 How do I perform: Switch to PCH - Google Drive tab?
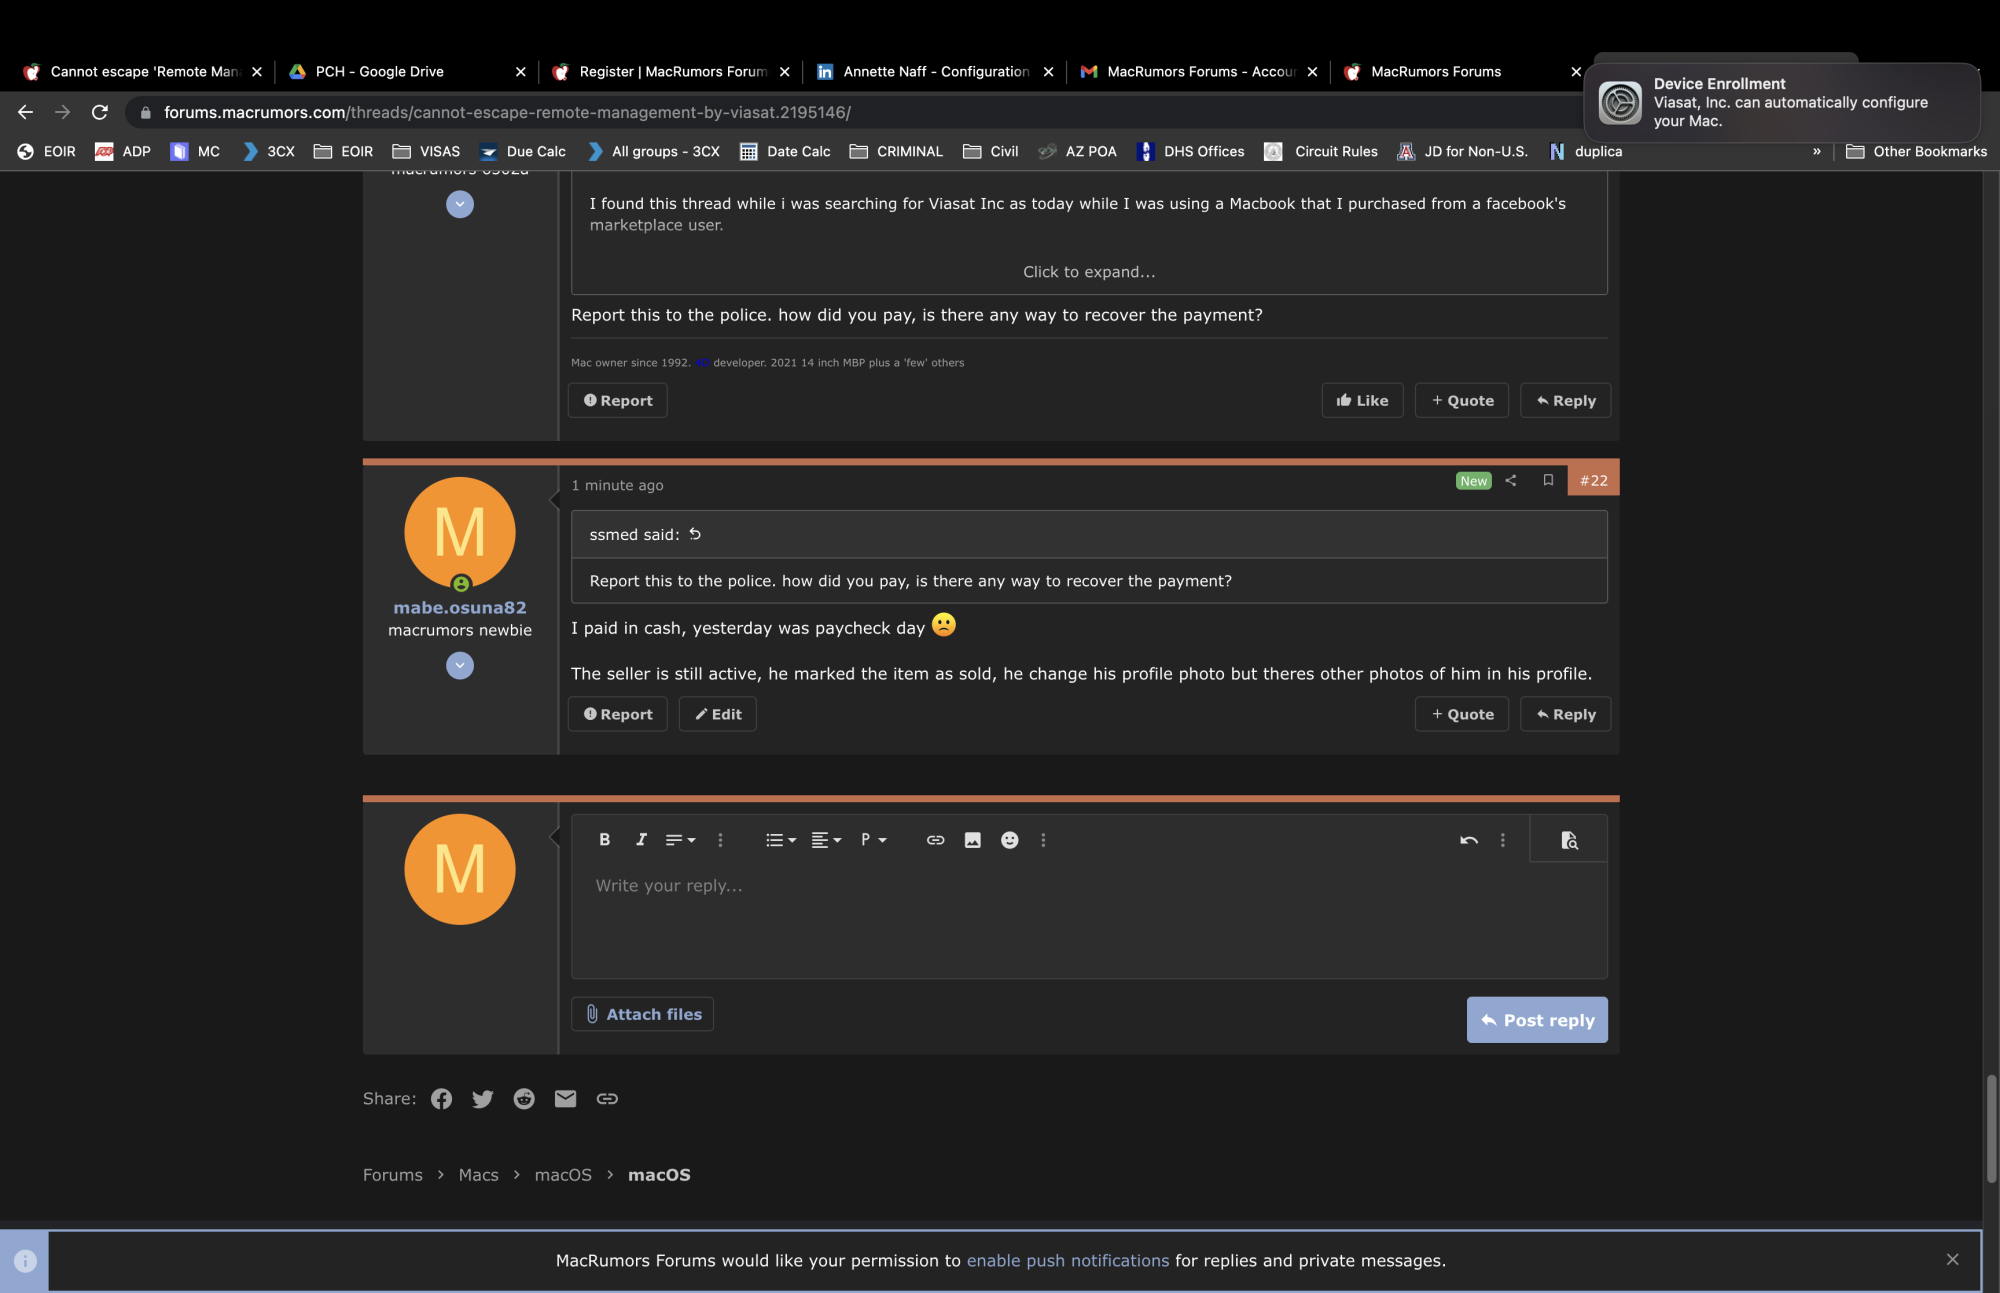(380, 71)
